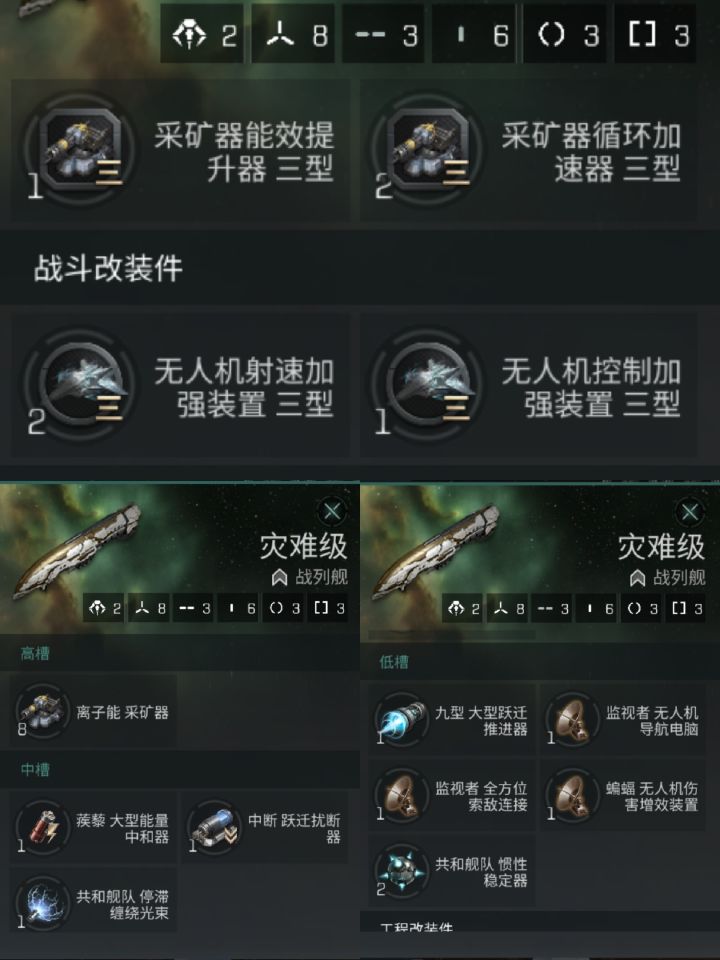The width and height of the screenshot is (720, 960).
Task: Click the left 灾难级 battleship thumbnail
Action: tap(77, 549)
